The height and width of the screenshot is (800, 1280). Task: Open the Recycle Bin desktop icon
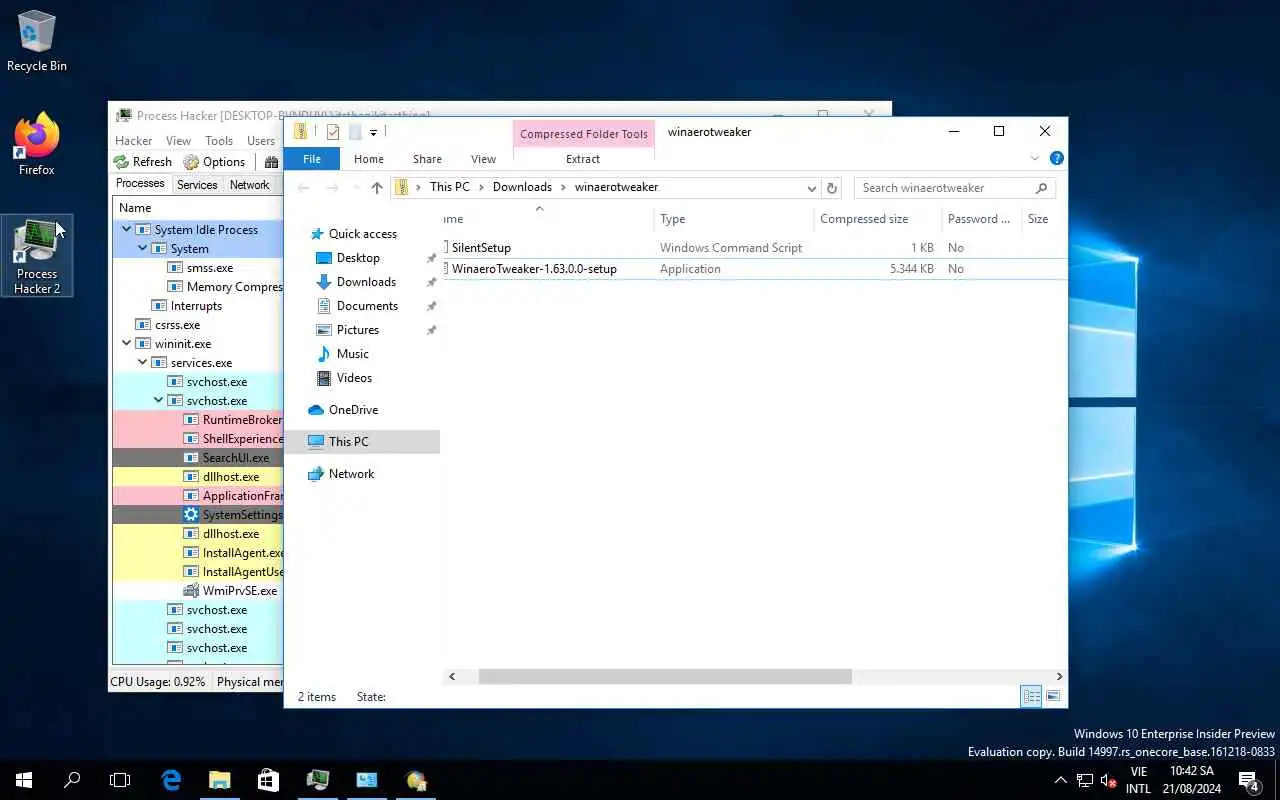pos(37,42)
